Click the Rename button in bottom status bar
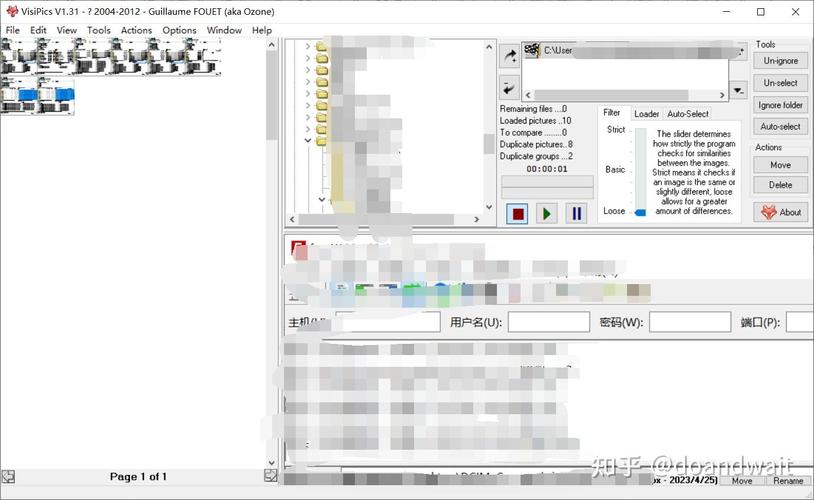The width and height of the screenshot is (814, 500). [788, 481]
